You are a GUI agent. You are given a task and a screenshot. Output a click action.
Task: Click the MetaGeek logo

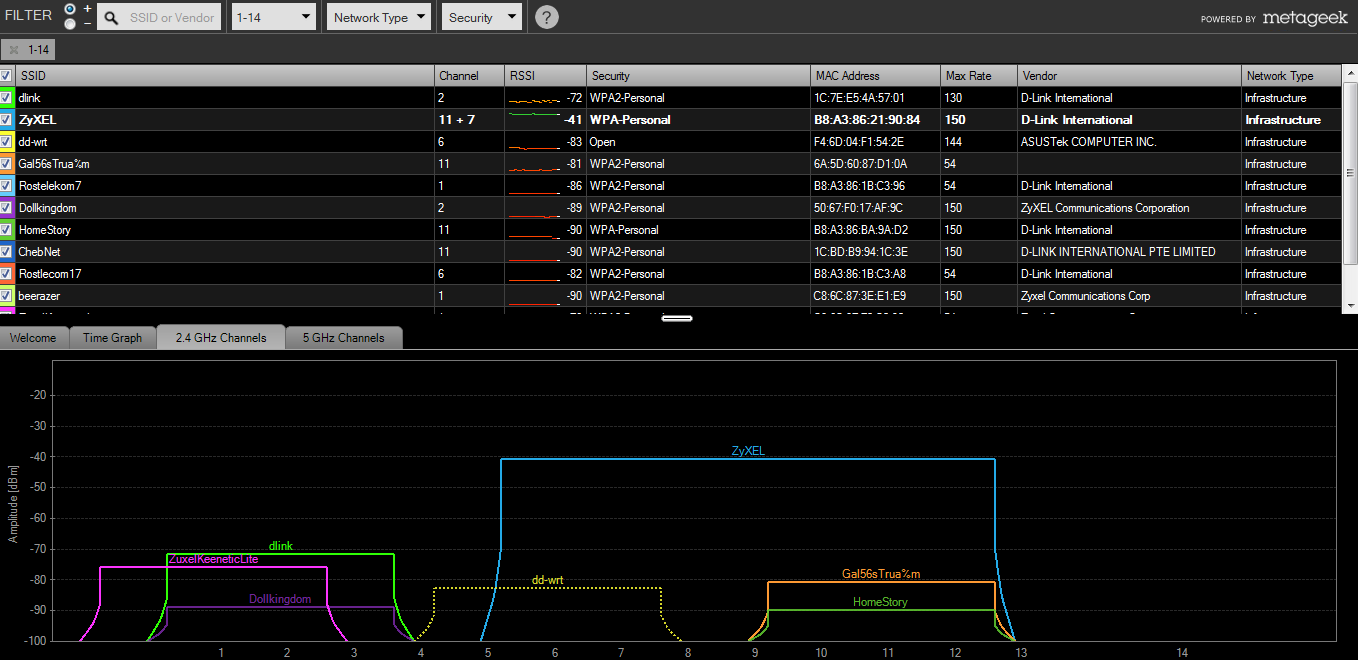(x=1304, y=18)
